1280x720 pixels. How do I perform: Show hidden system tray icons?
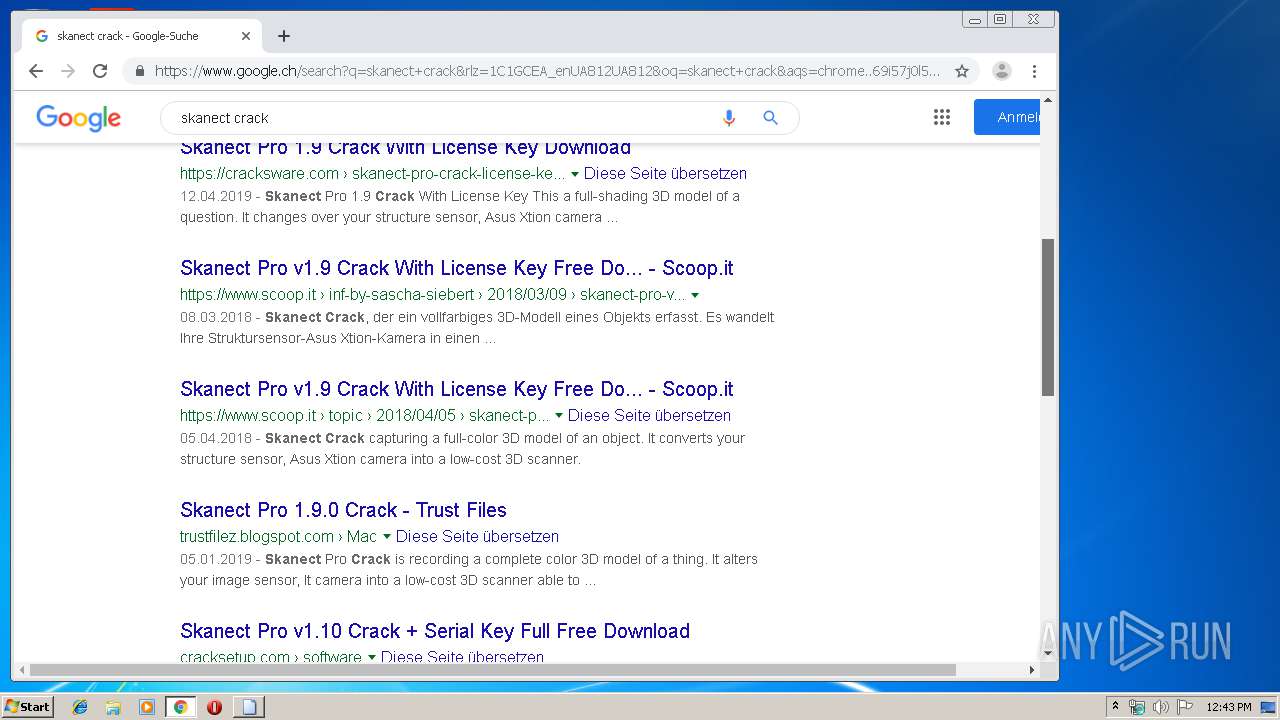(x=1115, y=707)
